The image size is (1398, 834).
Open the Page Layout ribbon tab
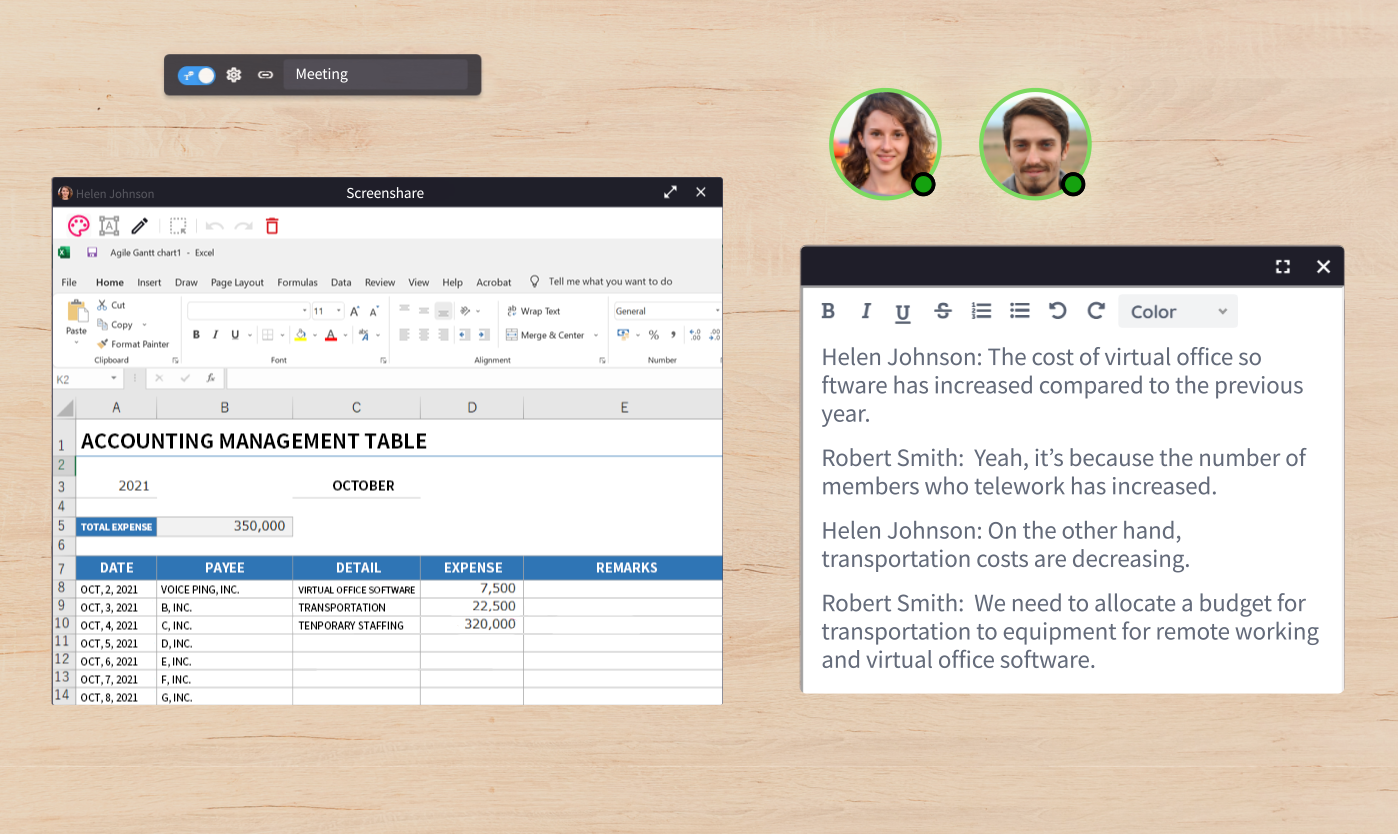[x=237, y=282]
